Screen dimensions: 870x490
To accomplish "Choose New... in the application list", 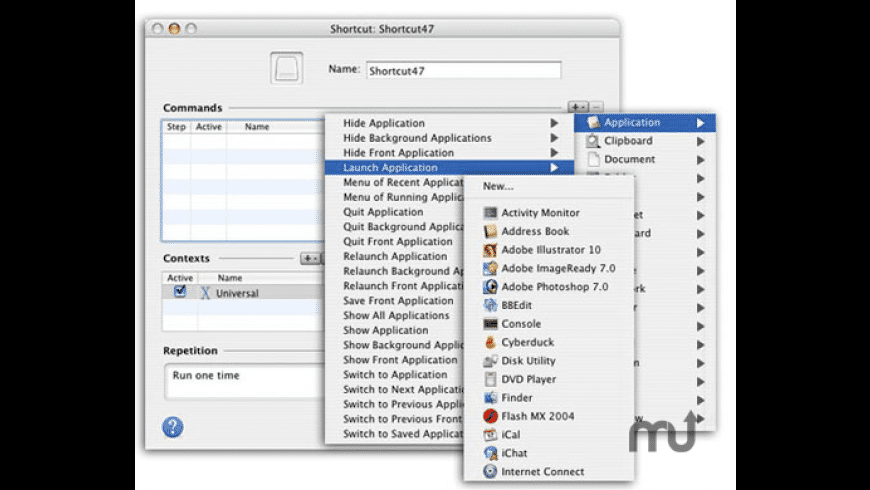I will click(x=498, y=186).
